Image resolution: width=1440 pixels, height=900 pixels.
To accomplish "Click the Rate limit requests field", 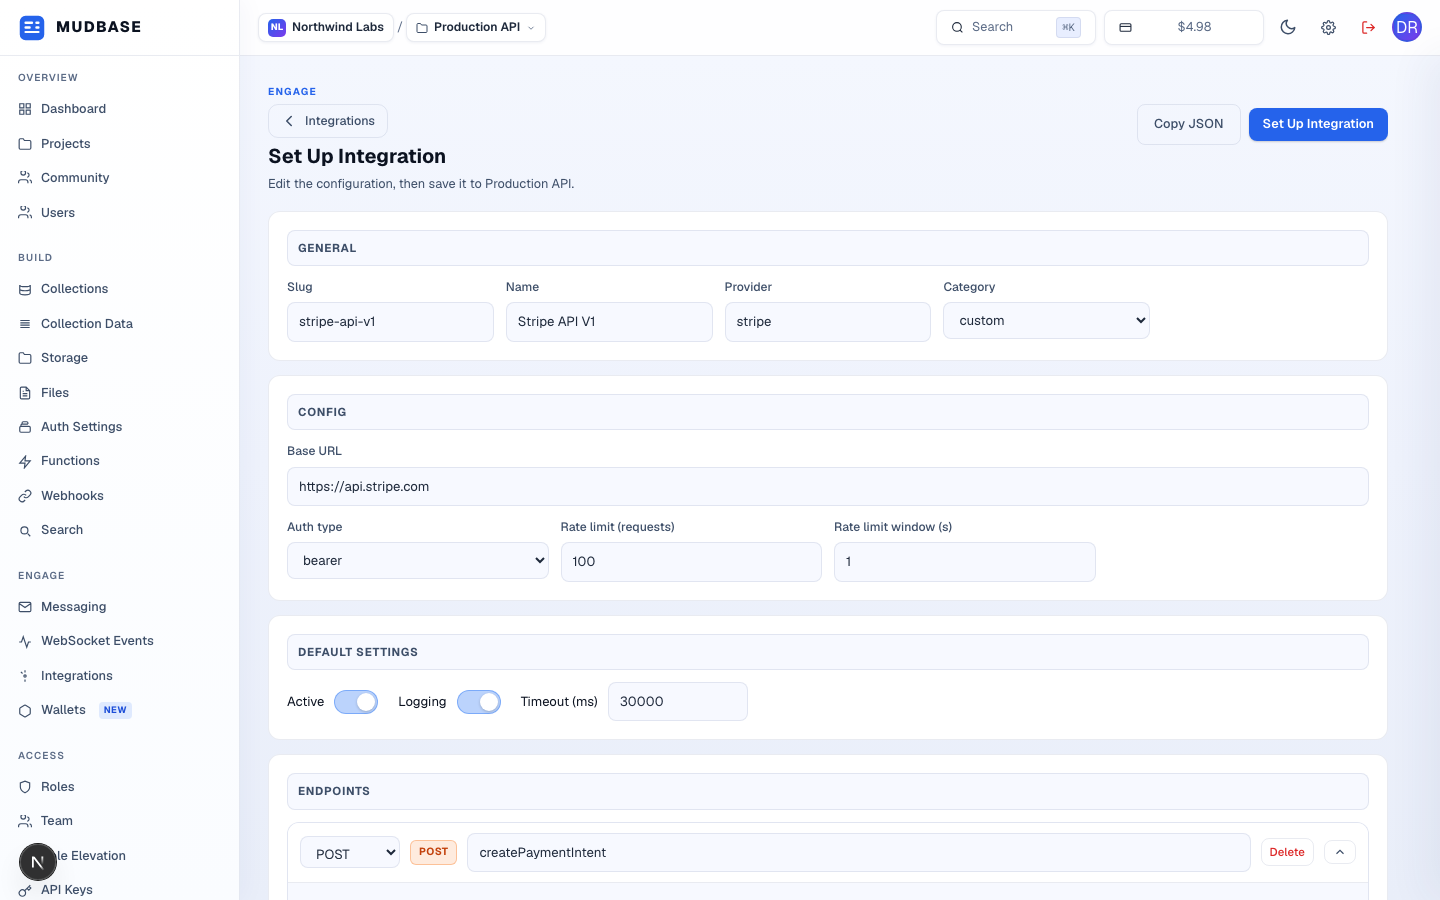I will click(691, 562).
